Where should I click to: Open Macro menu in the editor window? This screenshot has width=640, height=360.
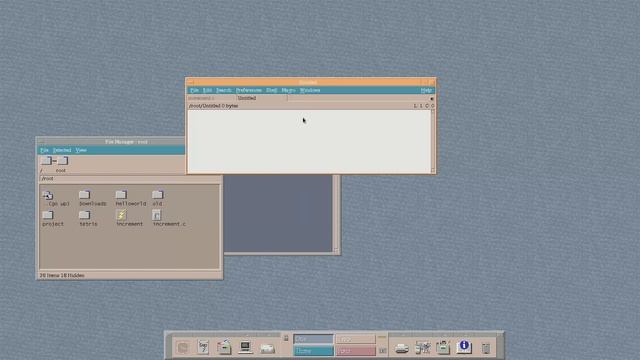pos(288,90)
